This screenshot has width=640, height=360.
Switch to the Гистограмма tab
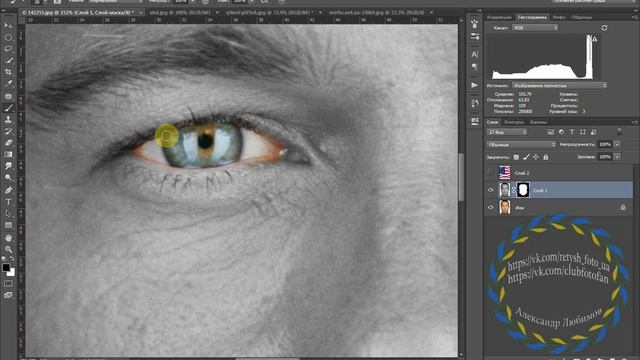click(x=532, y=18)
